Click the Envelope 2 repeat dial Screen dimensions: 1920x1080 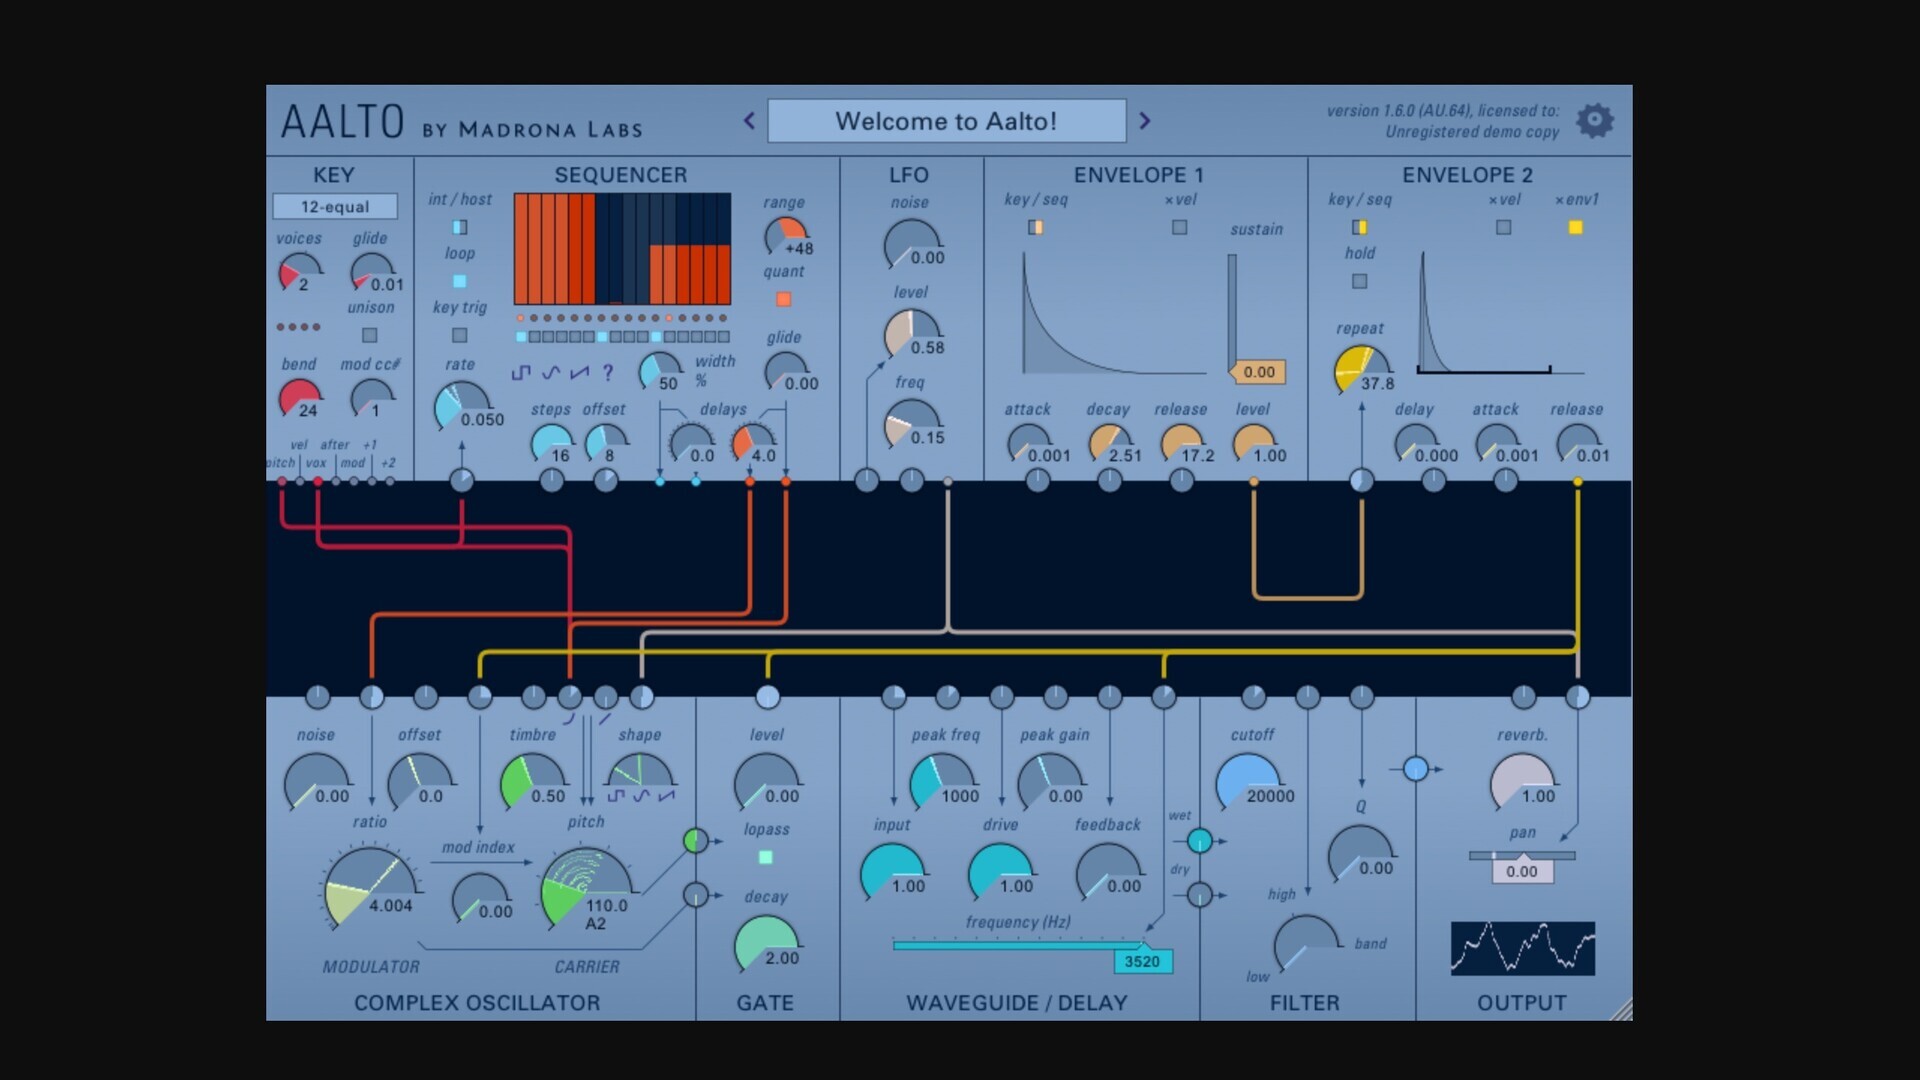point(1362,370)
